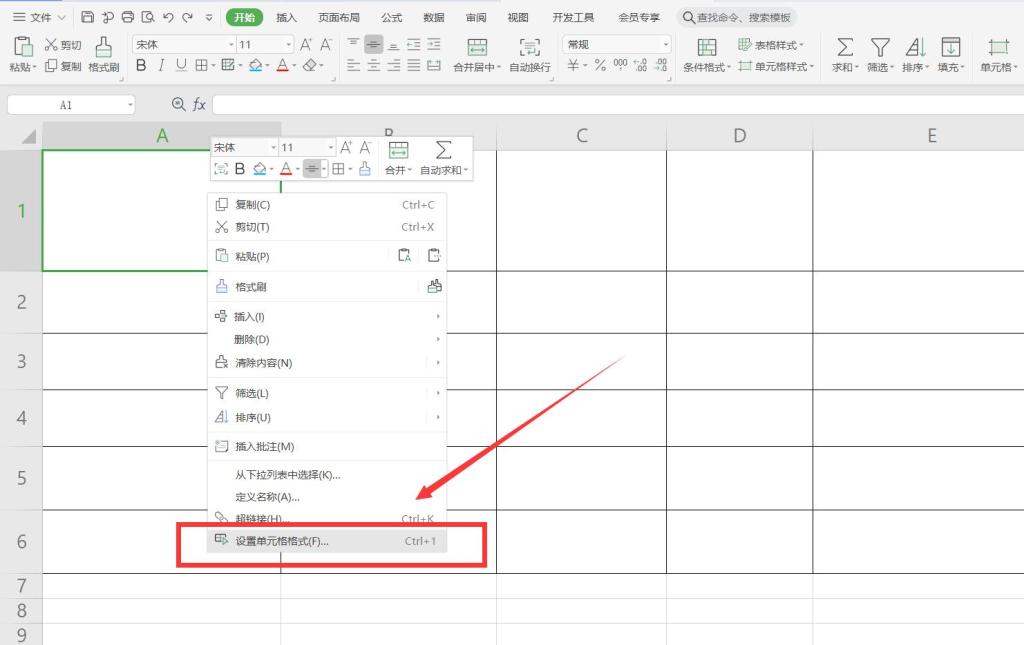The image size is (1024, 645).
Task: Switch to the Insert (插入) tab
Action: (x=286, y=18)
